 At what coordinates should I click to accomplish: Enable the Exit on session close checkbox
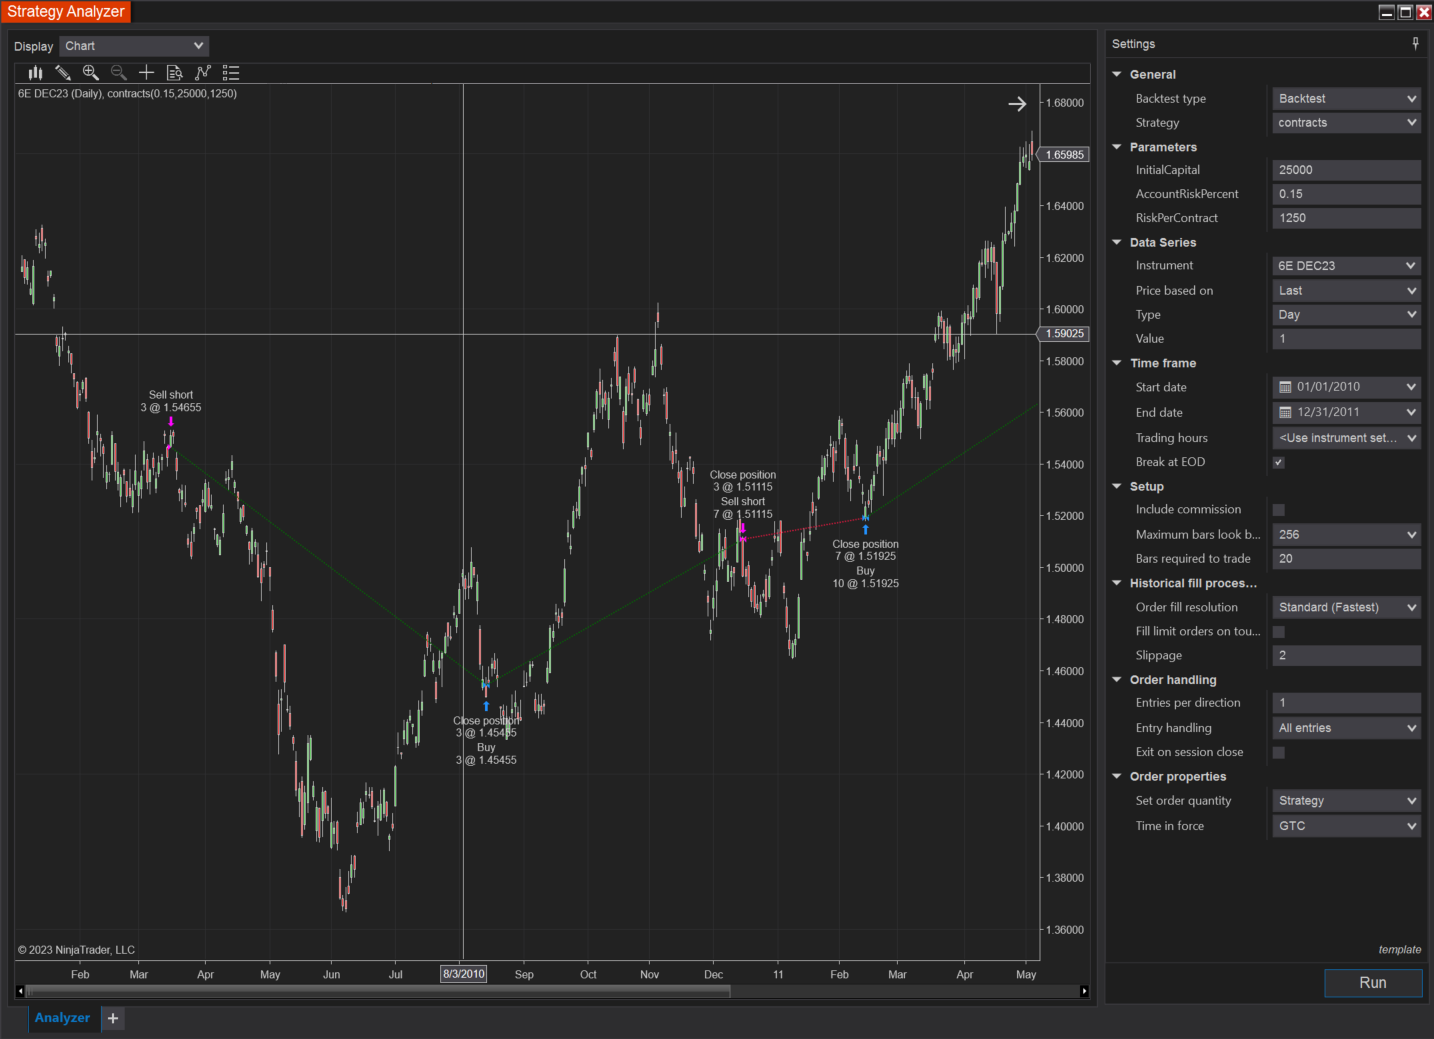coord(1278,753)
